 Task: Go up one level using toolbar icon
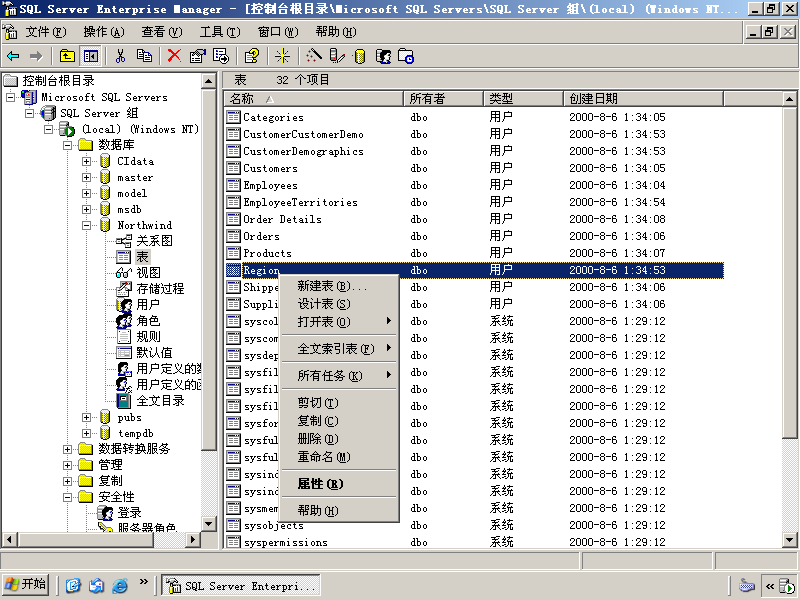click(x=67, y=56)
